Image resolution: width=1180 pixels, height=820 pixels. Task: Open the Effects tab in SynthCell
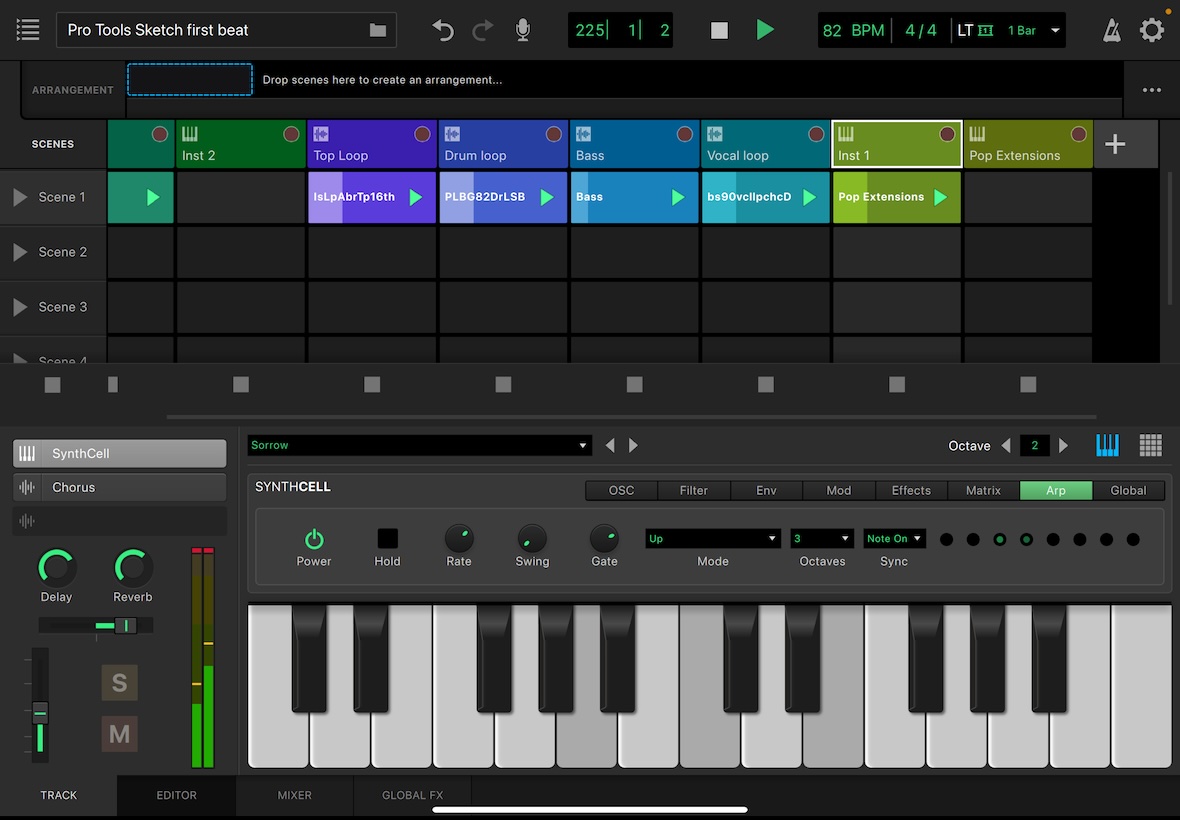tap(911, 490)
